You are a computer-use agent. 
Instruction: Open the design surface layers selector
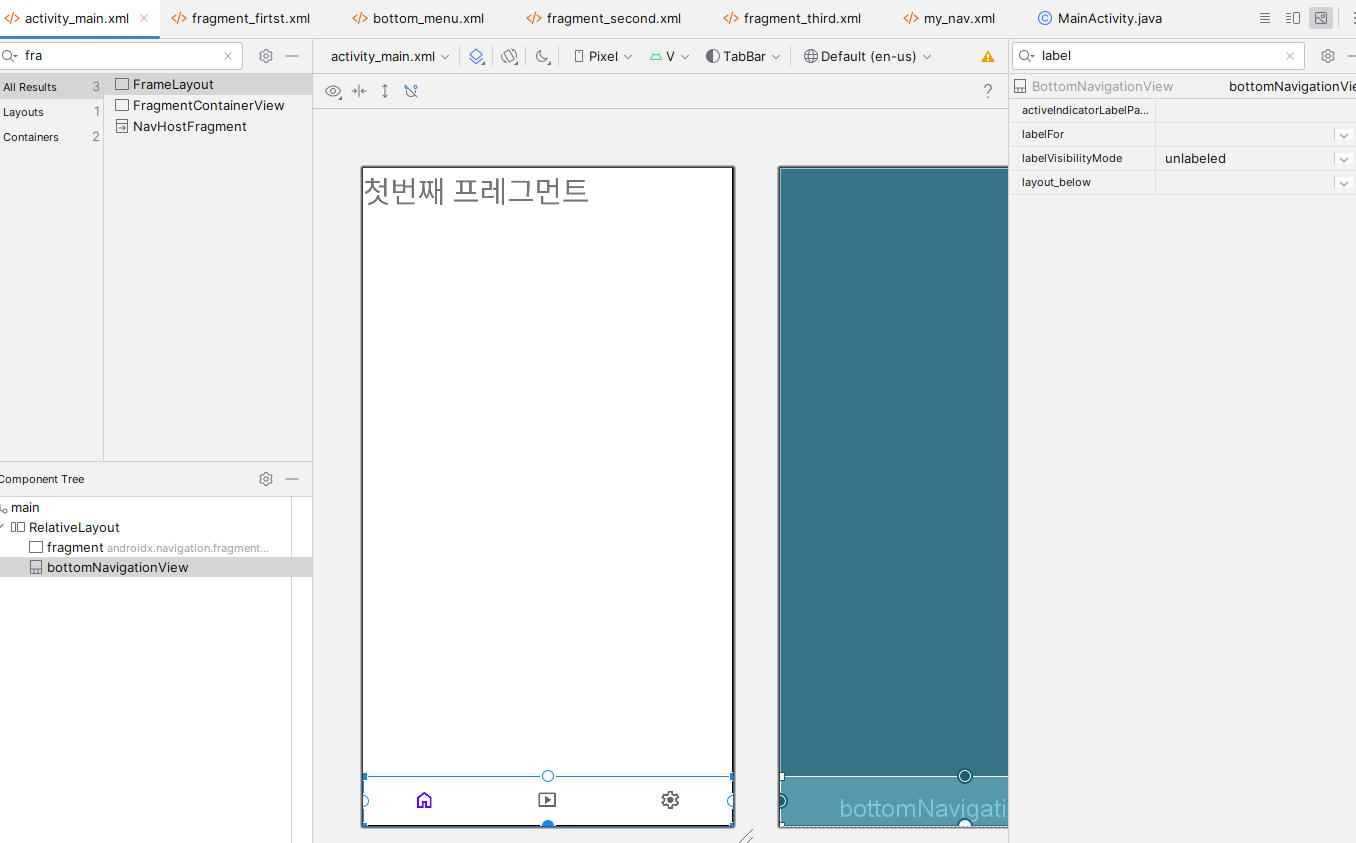478,56
